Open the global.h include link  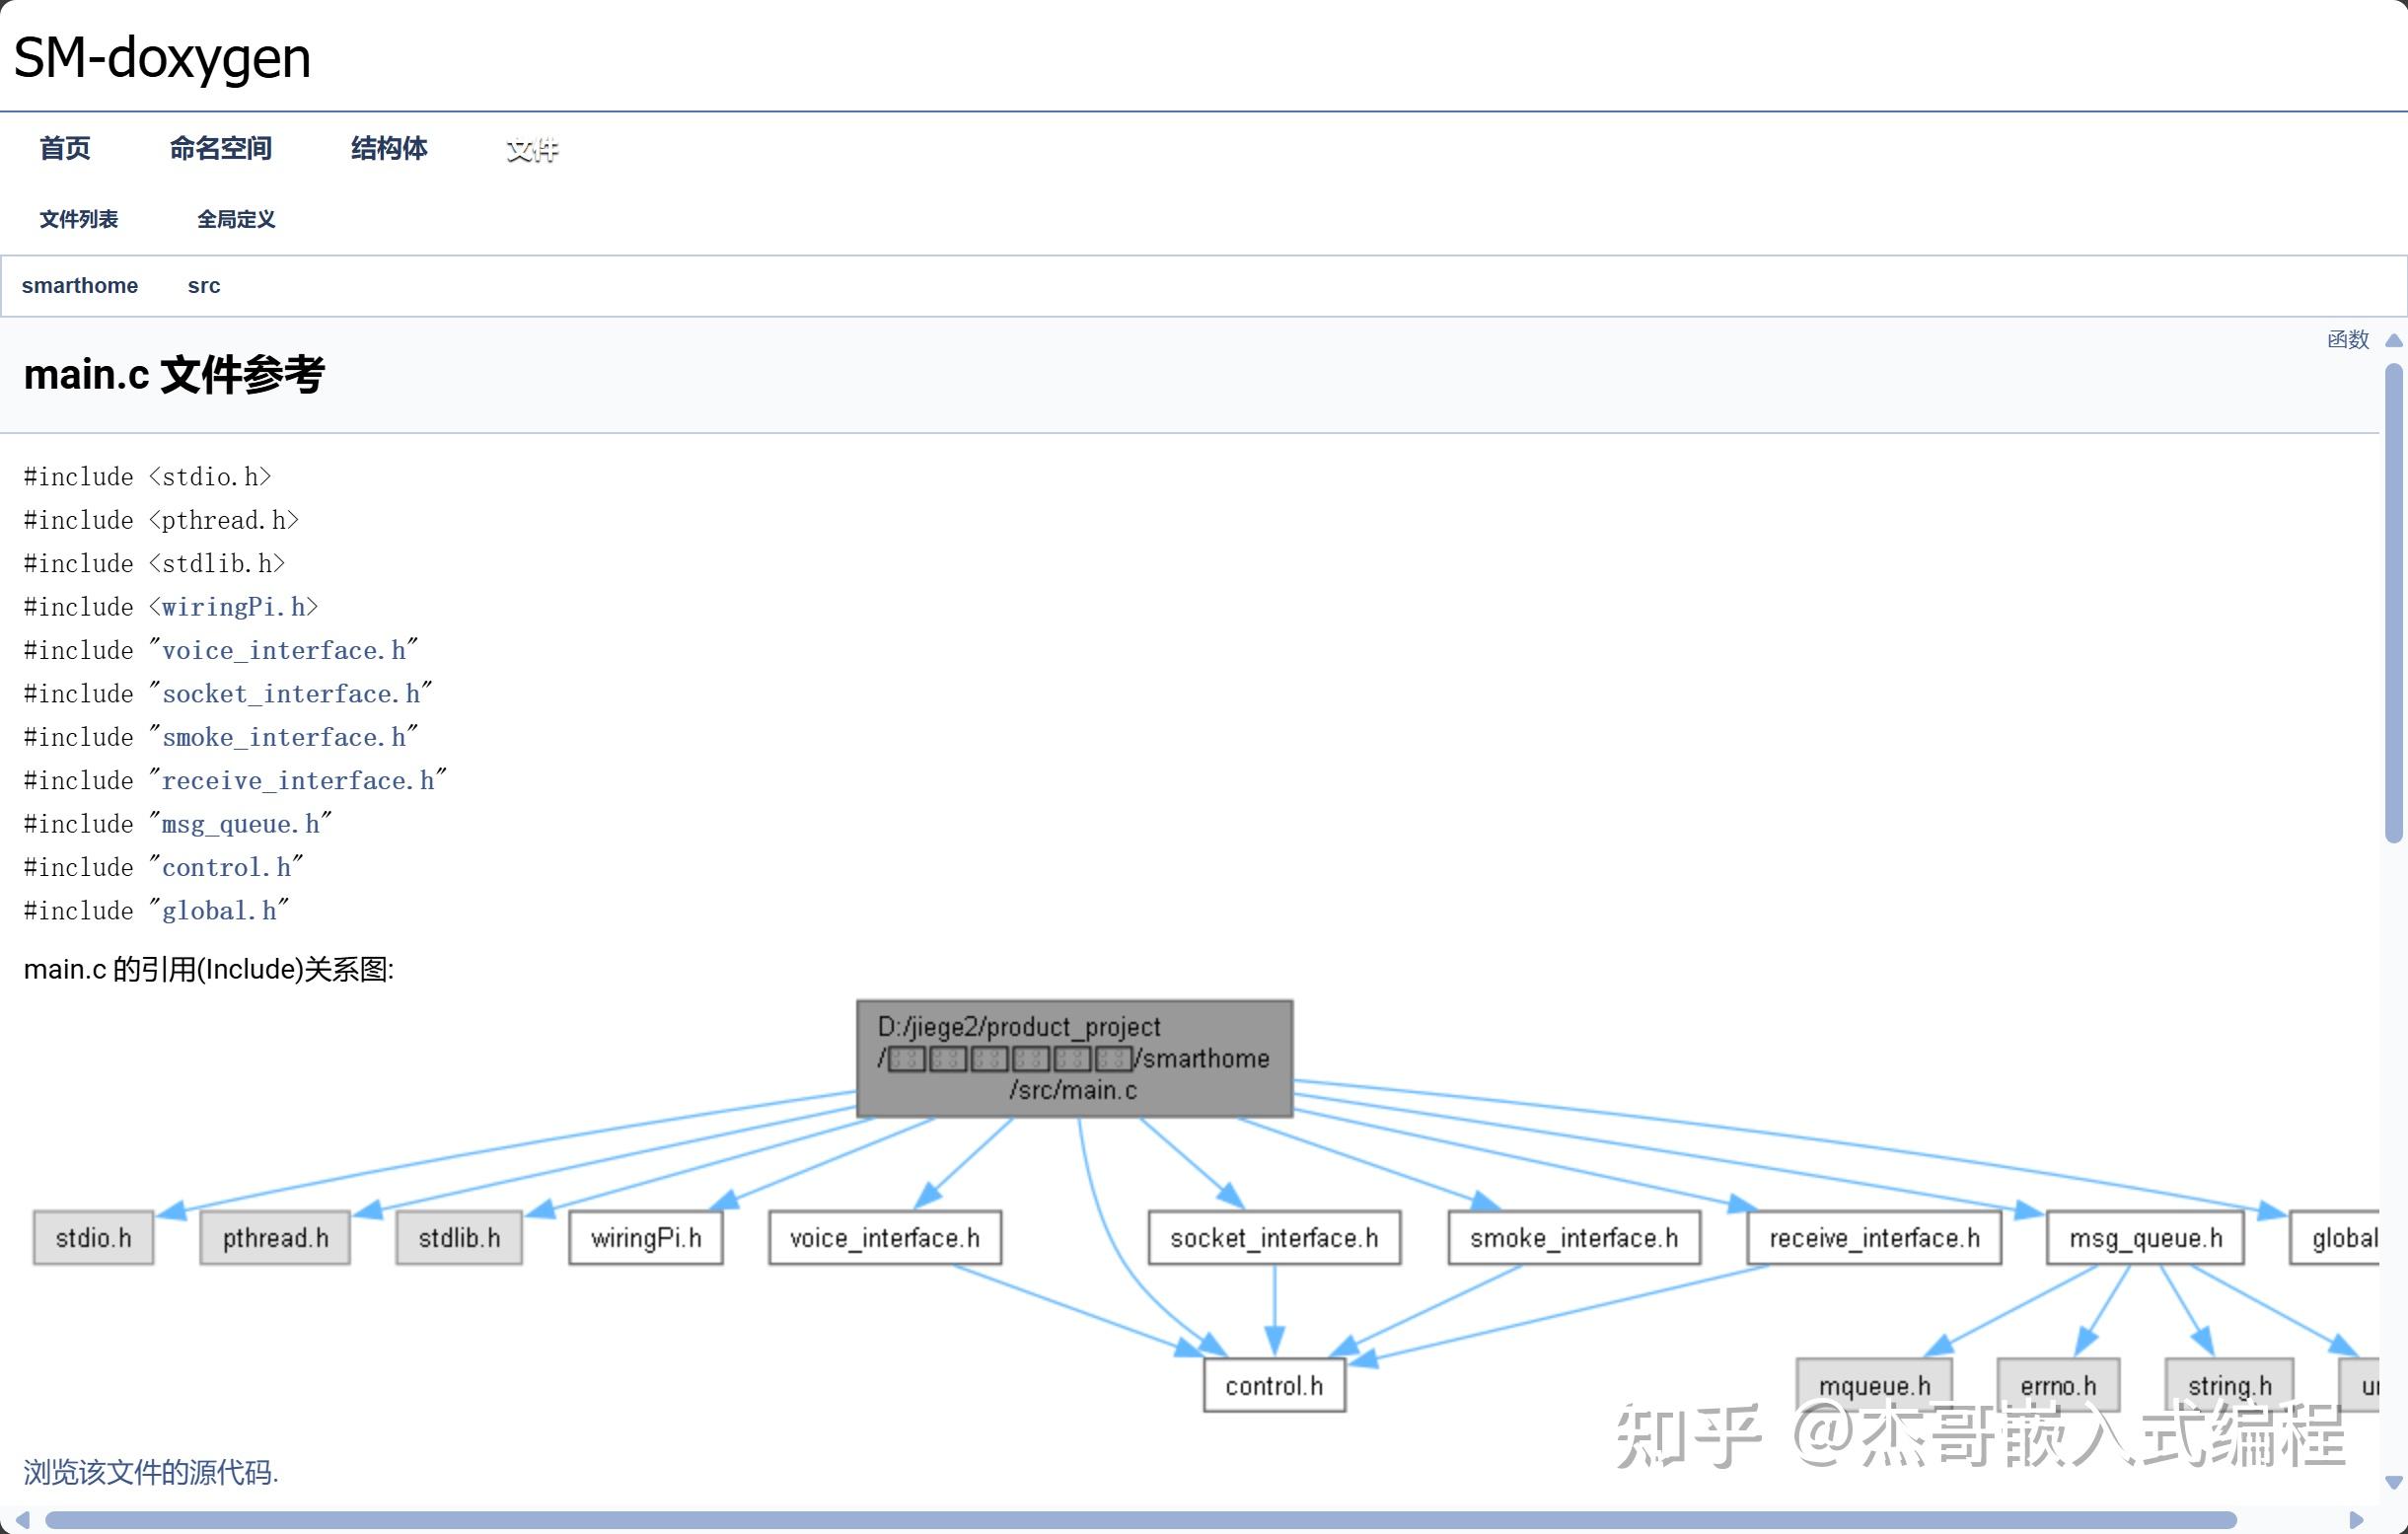click(x=220, y=910)
